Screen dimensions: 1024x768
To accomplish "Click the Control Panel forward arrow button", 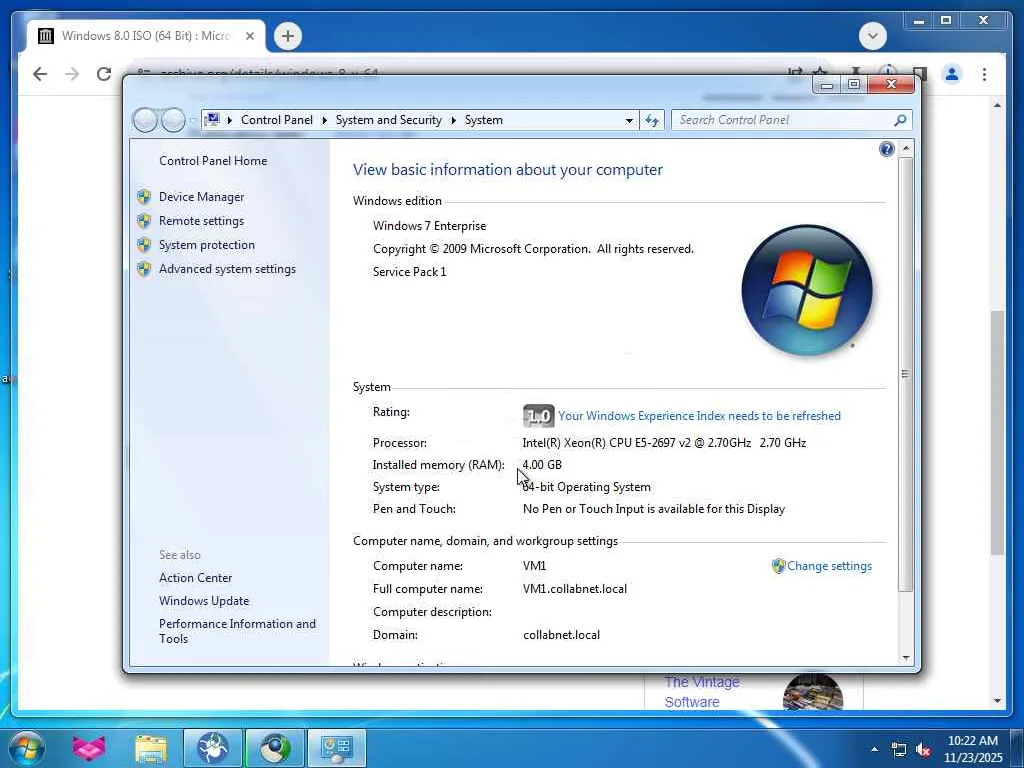I will point(173,120).
